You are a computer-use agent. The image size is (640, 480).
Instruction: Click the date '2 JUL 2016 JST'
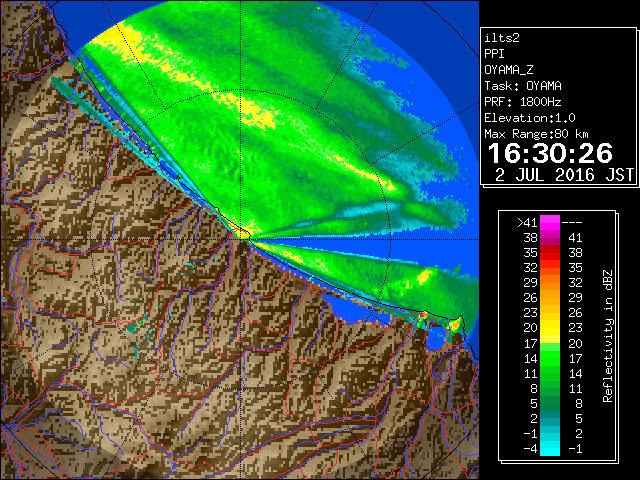564,175
